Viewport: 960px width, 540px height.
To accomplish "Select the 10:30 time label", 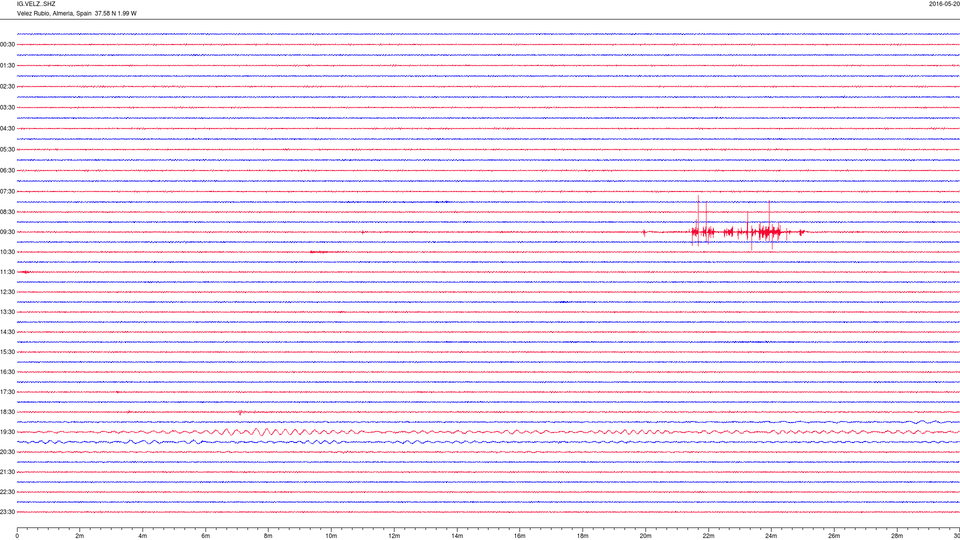I will [7, 252].
